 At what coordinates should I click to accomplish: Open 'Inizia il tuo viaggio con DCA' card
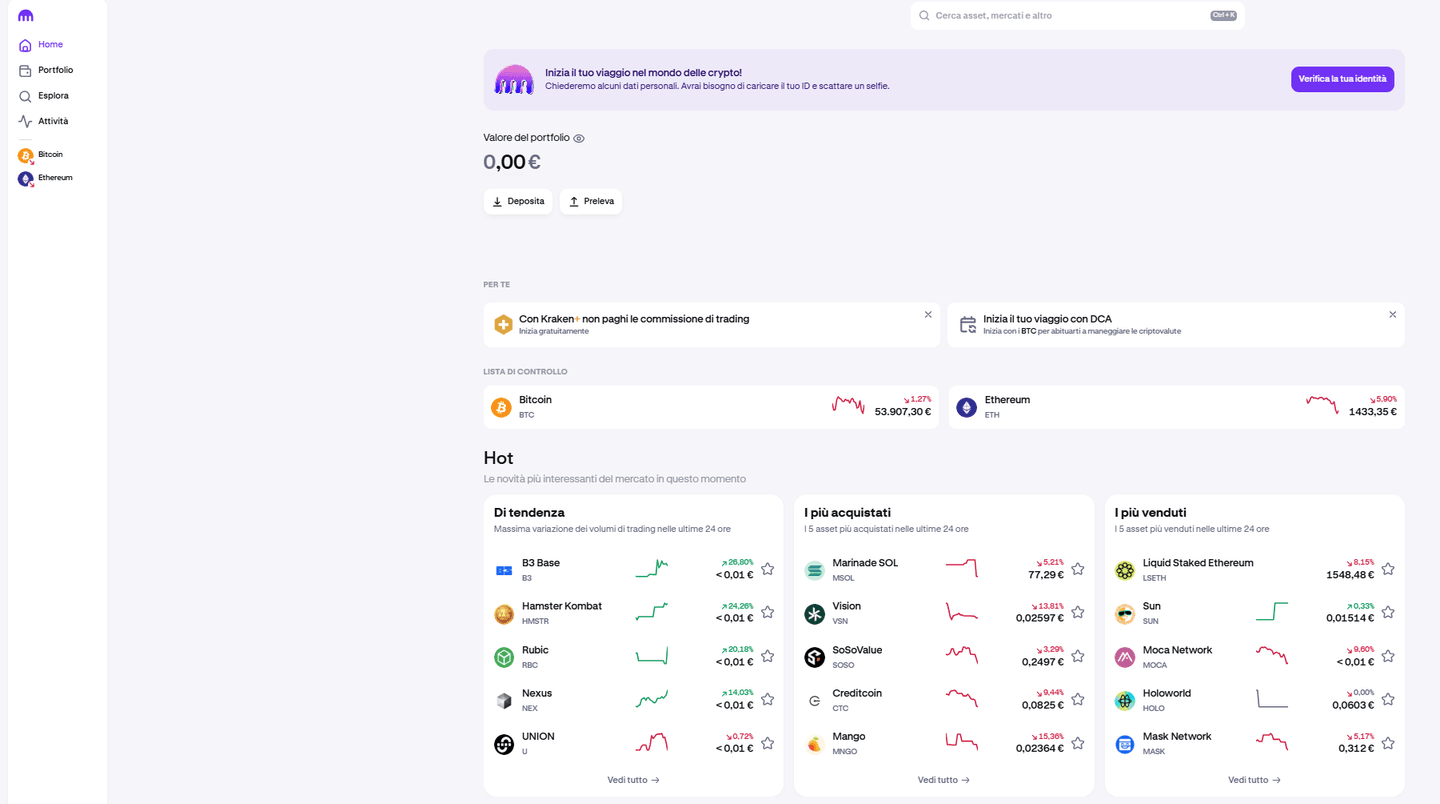1176,325
